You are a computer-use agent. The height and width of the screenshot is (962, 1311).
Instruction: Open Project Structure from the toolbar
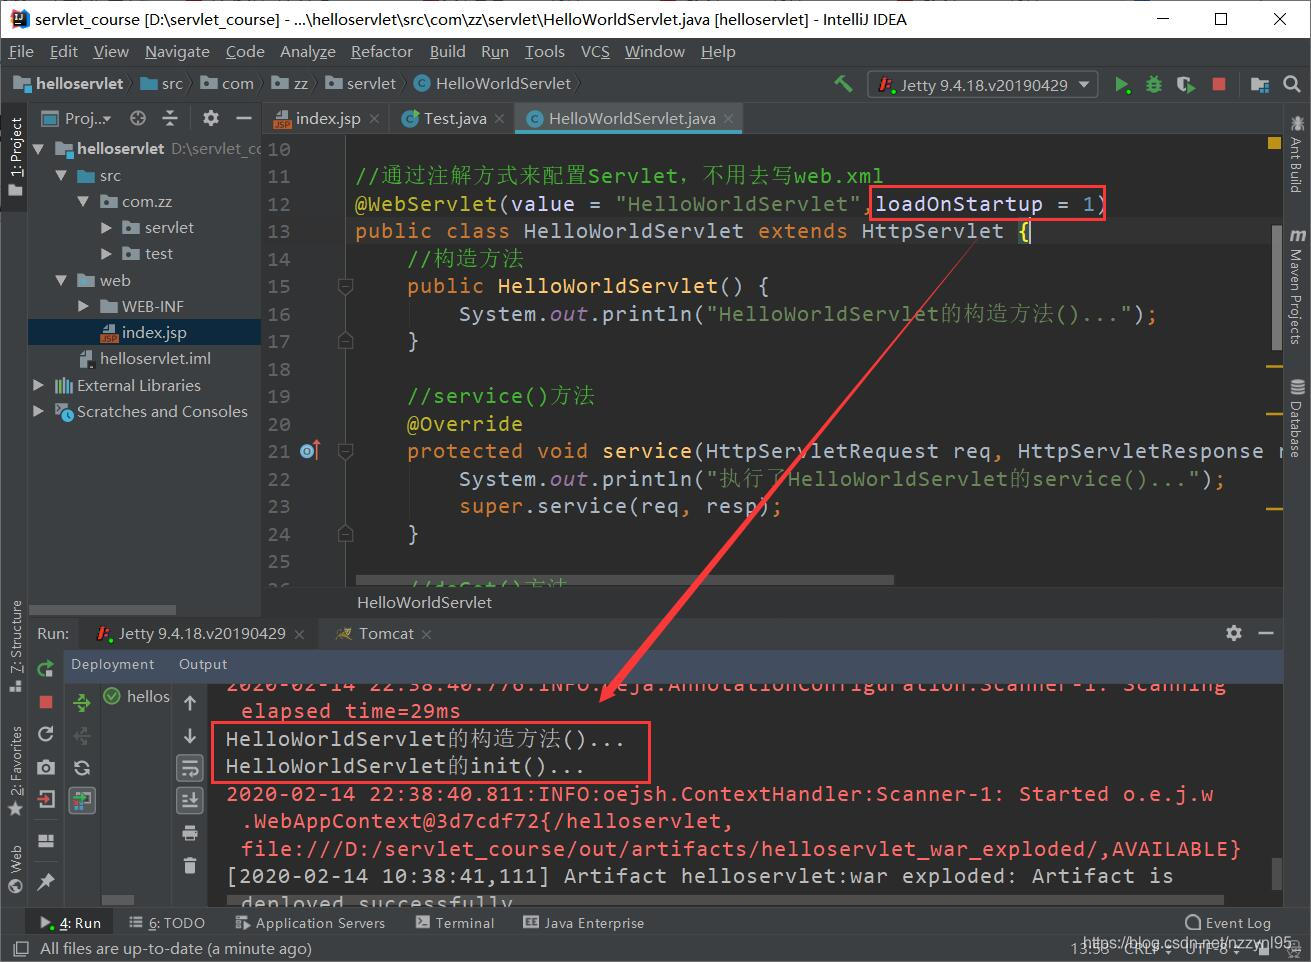pyautogui.click(x=1260, y=85)
